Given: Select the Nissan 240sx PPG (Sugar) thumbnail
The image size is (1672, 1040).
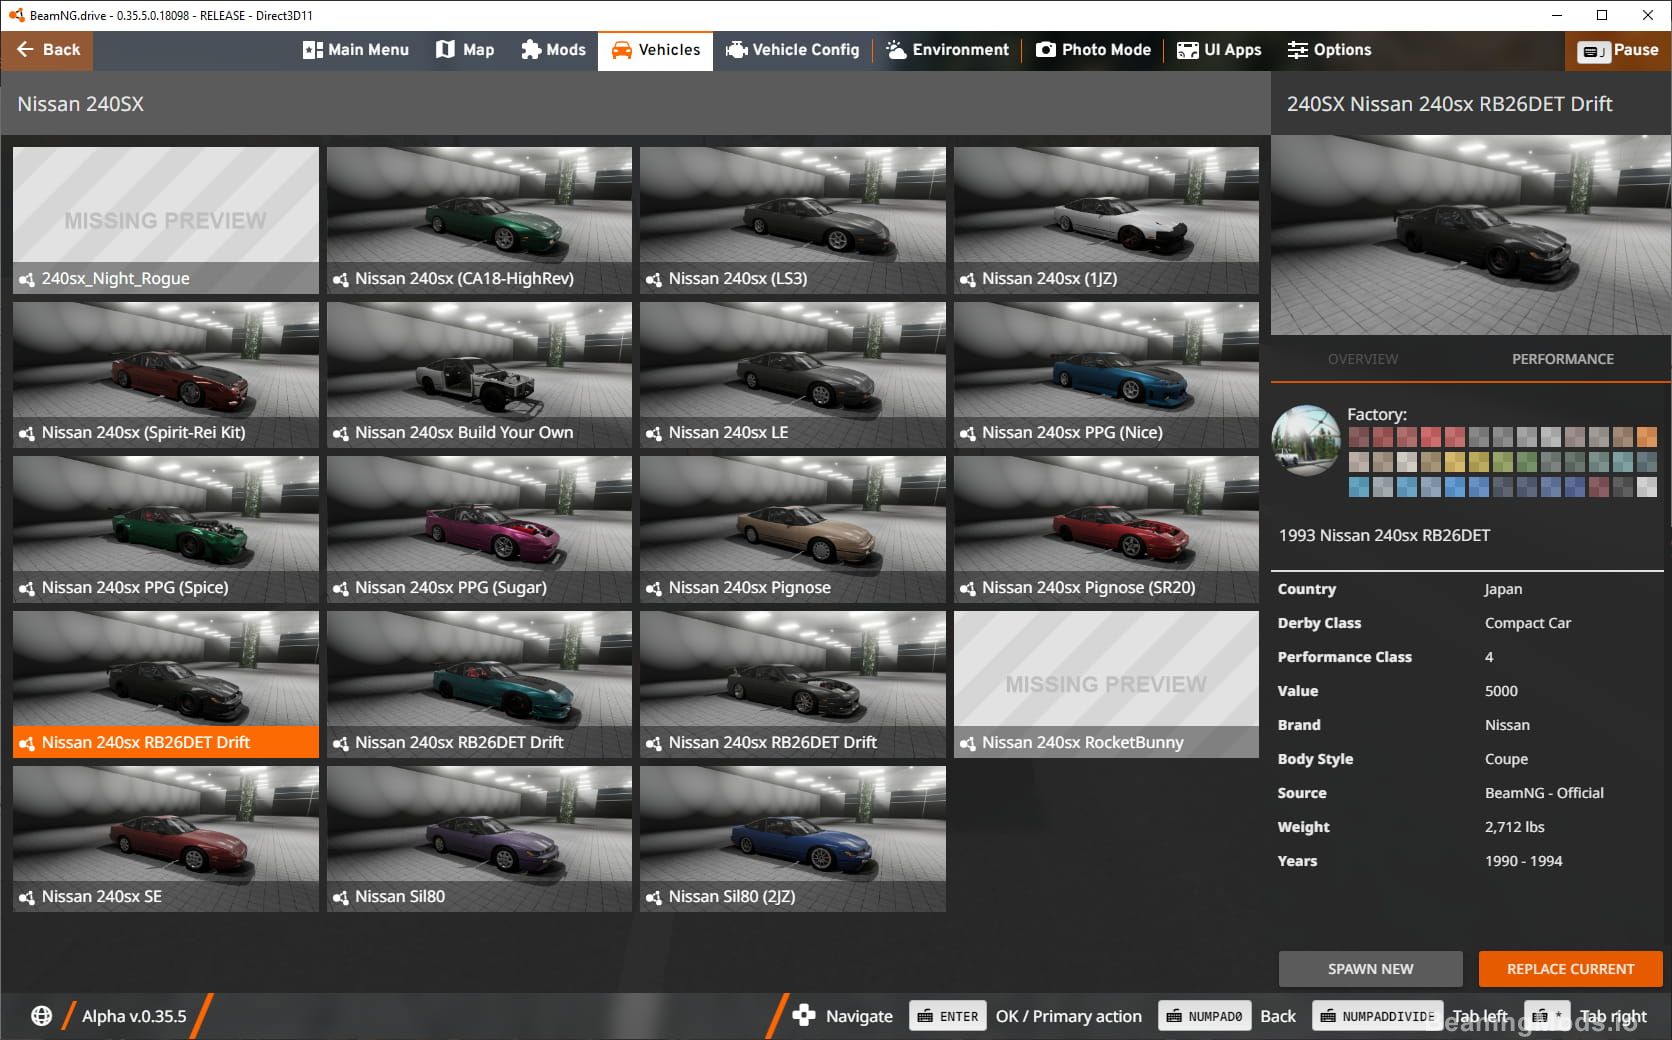Looking at the screenshot, I should coord(479,530).
